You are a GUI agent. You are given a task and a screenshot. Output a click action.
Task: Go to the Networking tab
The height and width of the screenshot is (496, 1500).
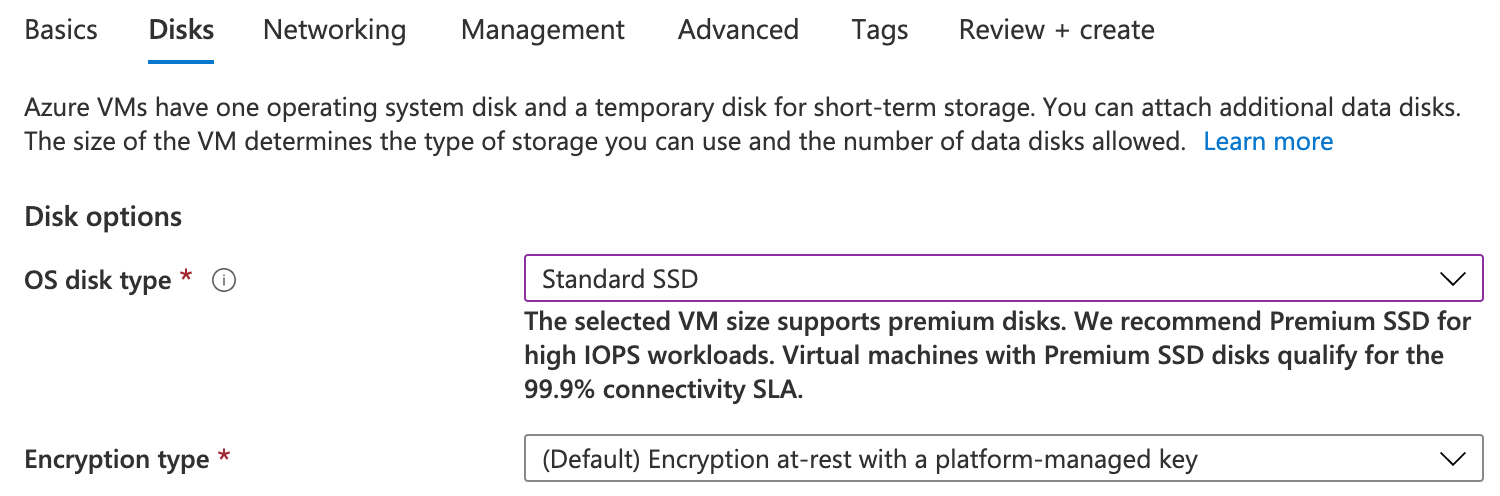tap(334, 30)
